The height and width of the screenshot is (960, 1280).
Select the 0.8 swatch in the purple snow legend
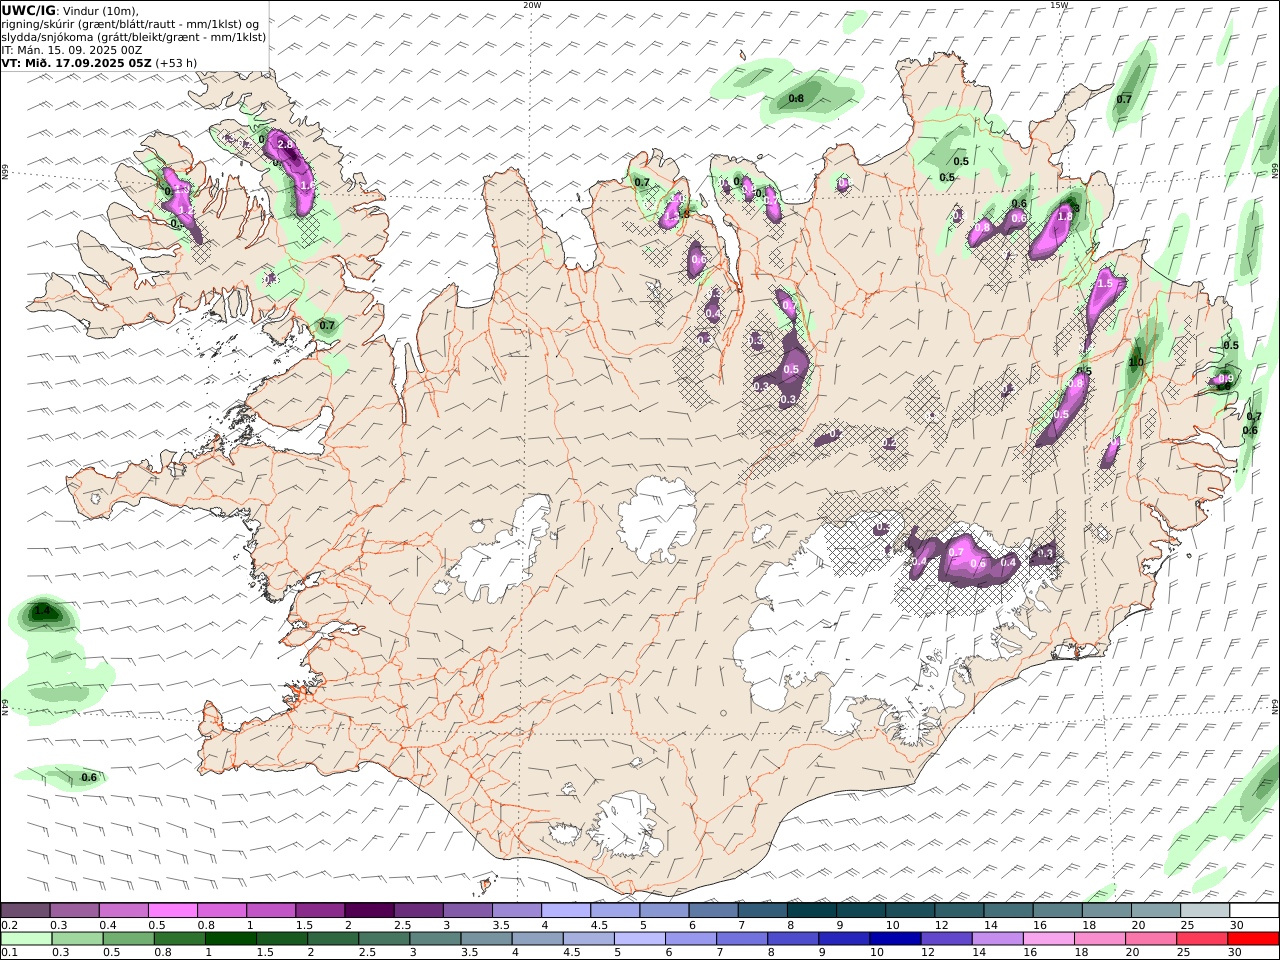click(221, 911)
